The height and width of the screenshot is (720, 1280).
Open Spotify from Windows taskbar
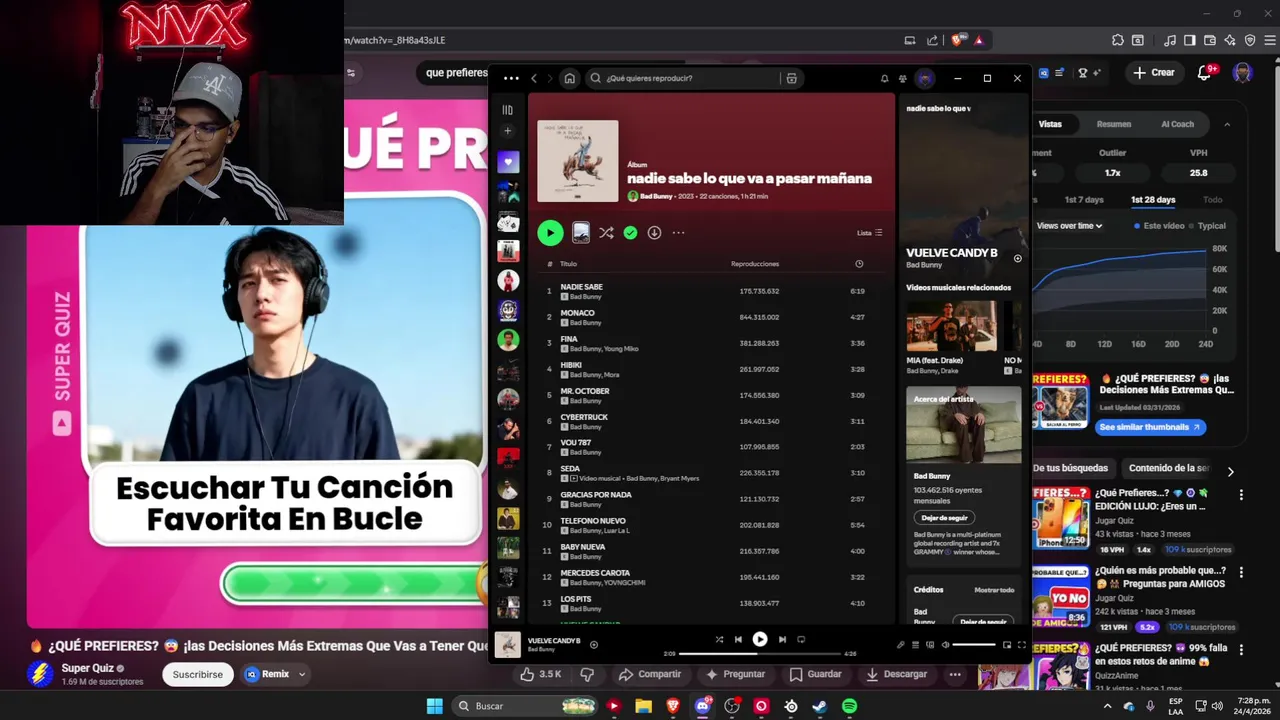[849, 706]
